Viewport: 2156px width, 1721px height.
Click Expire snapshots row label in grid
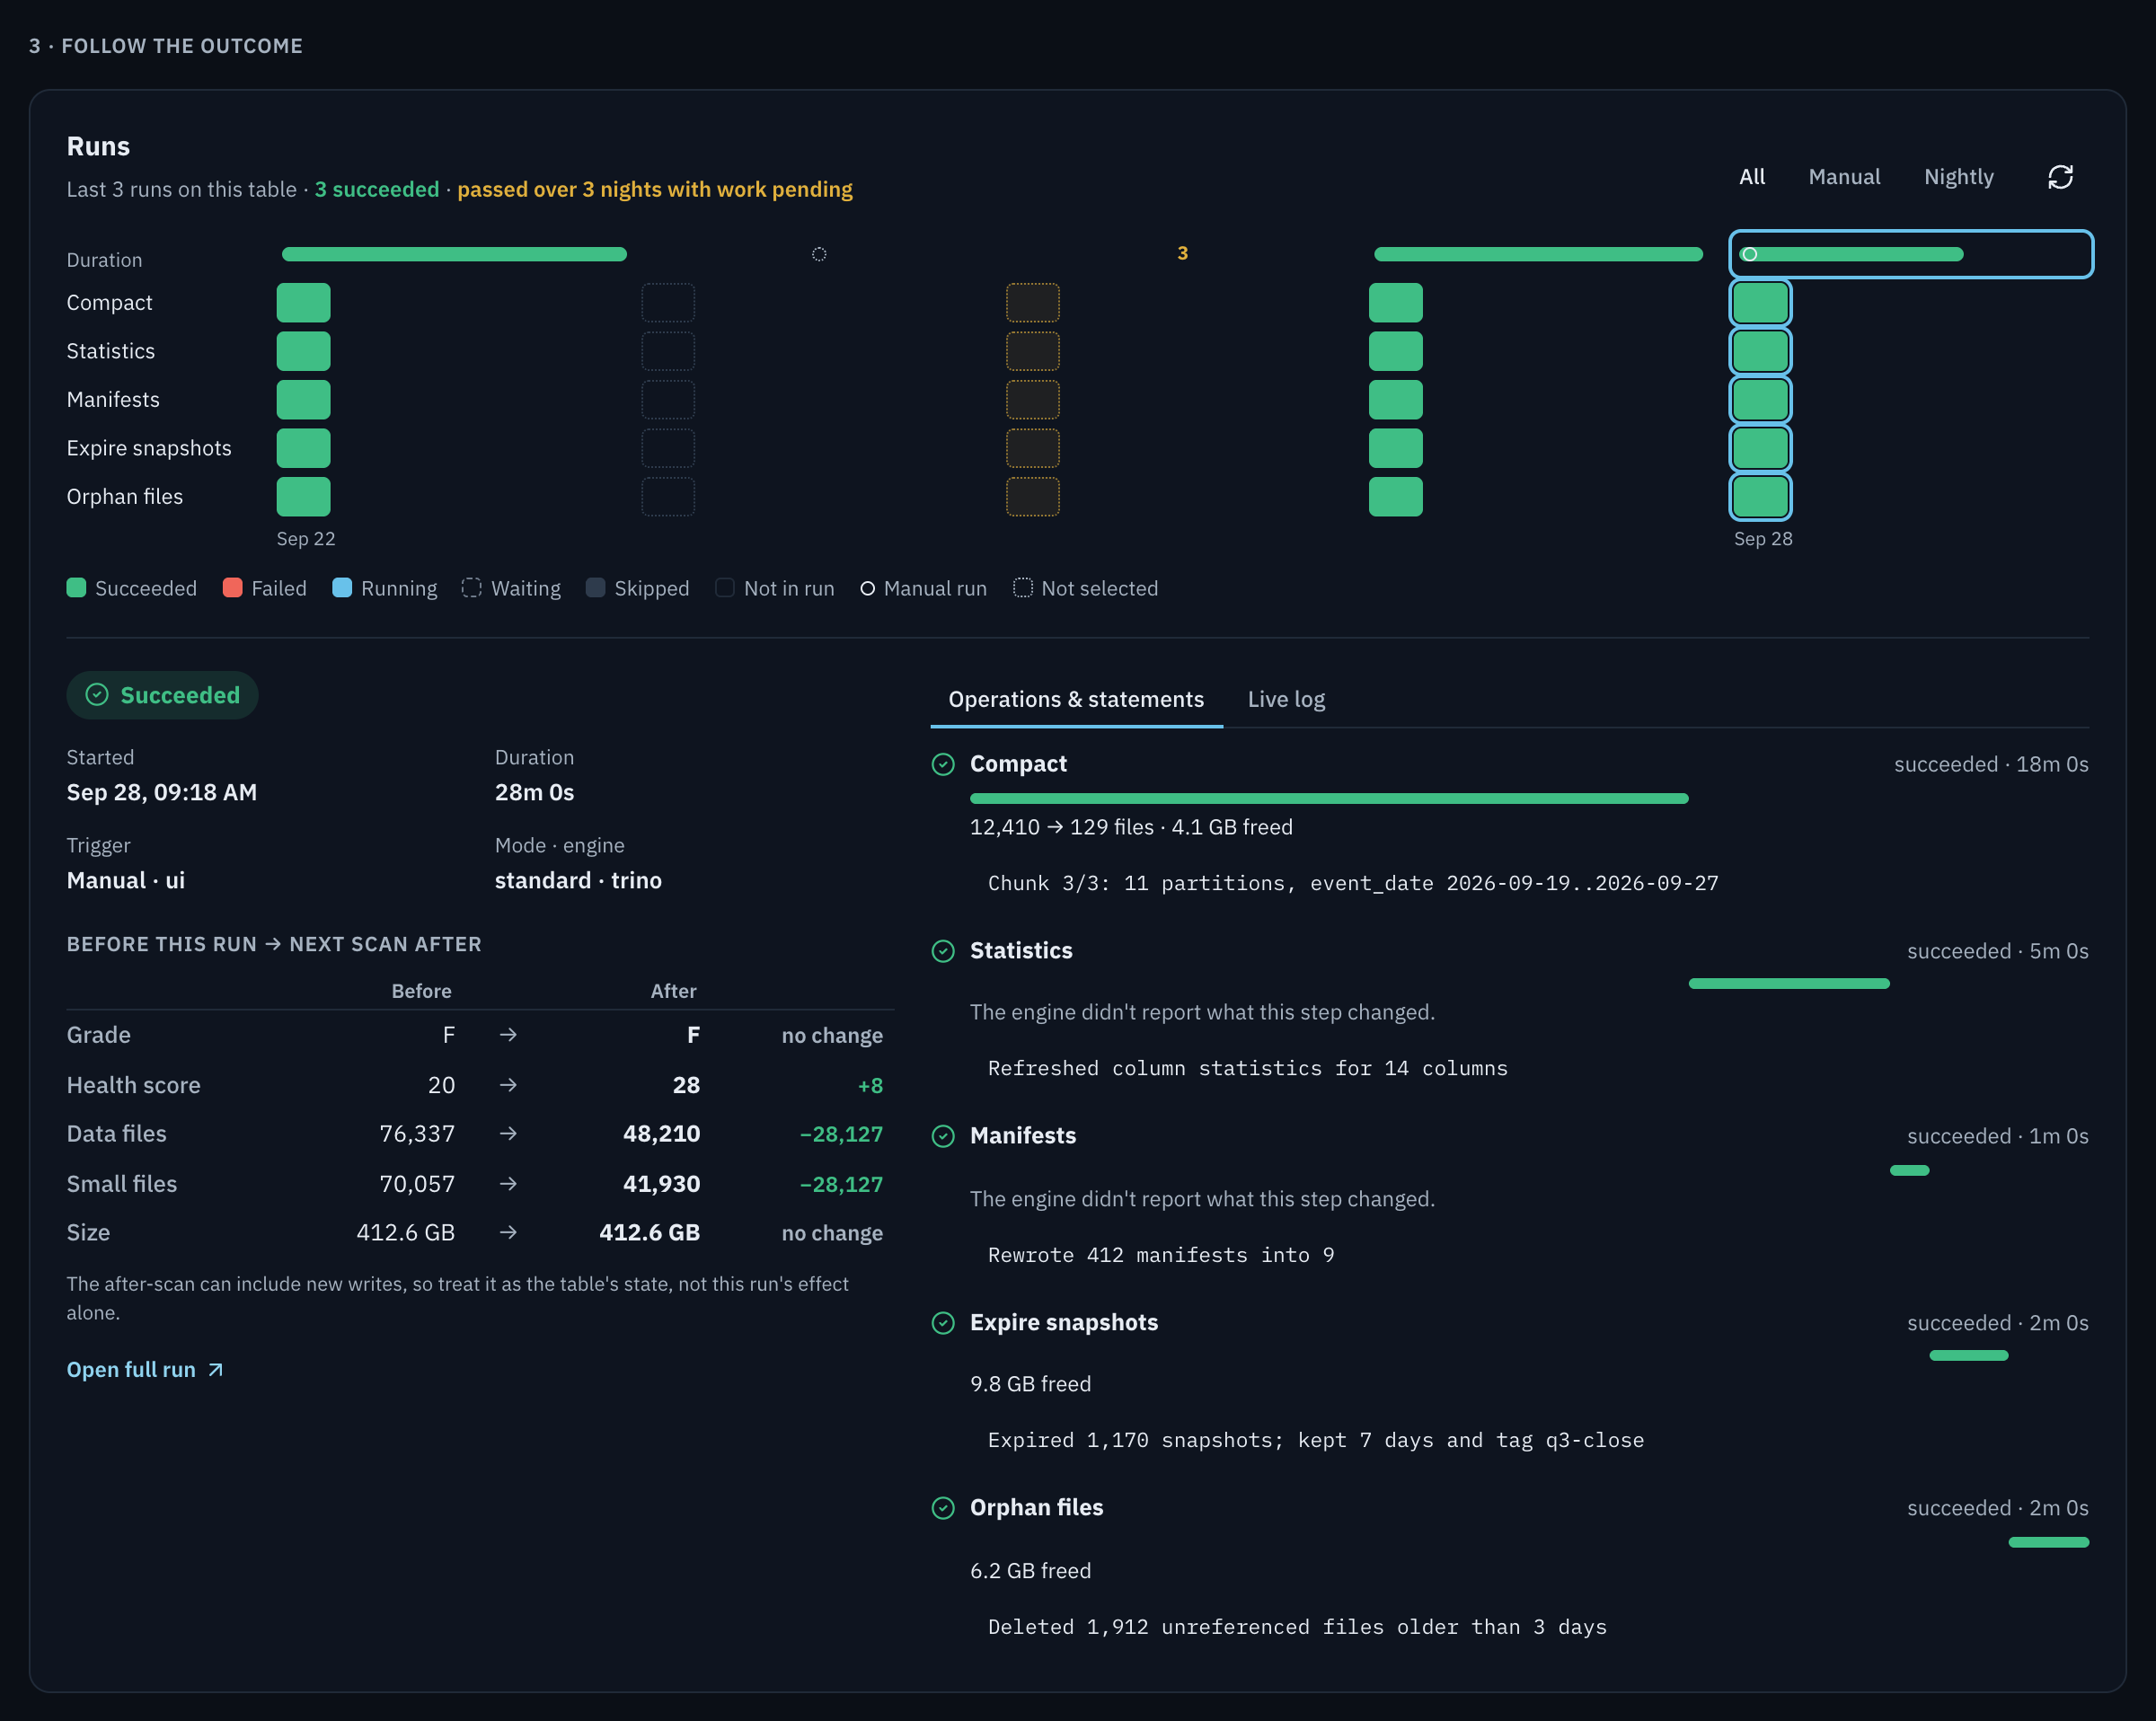[149, 448]
